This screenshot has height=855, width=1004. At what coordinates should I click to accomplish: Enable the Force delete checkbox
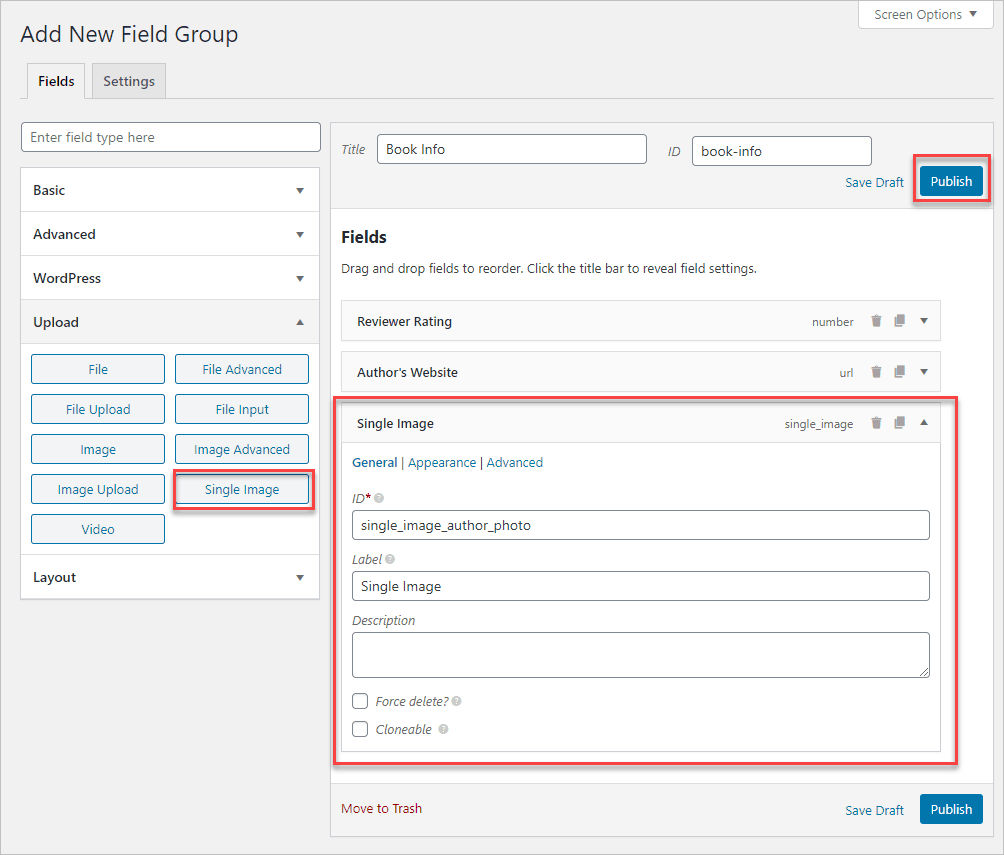(360, 701)
